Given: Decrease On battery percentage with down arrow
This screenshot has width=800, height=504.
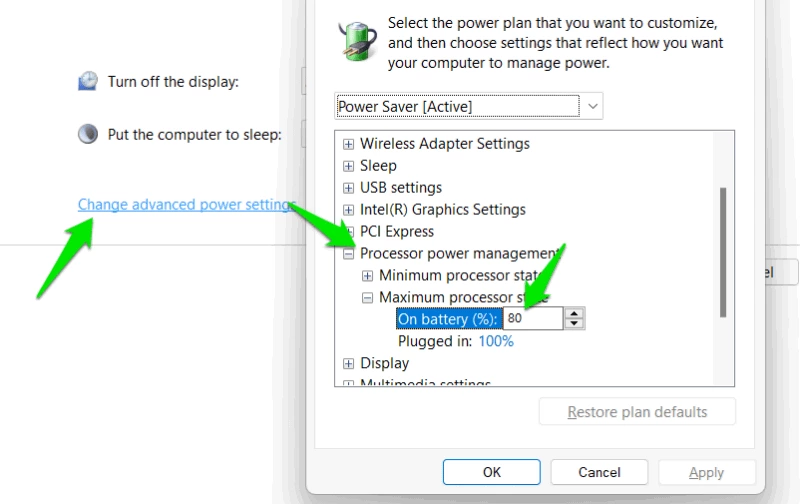Looking at the screenshot, I should pos(574,323).
